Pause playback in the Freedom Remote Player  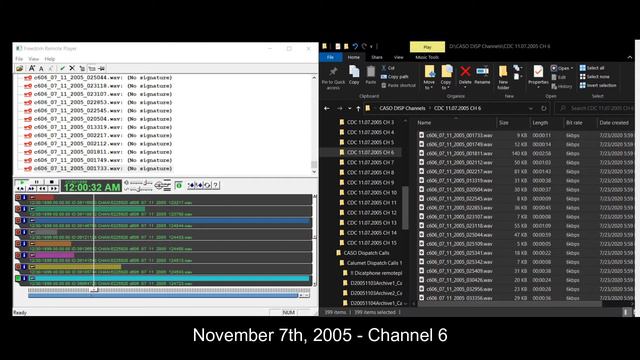coord(37,182)
